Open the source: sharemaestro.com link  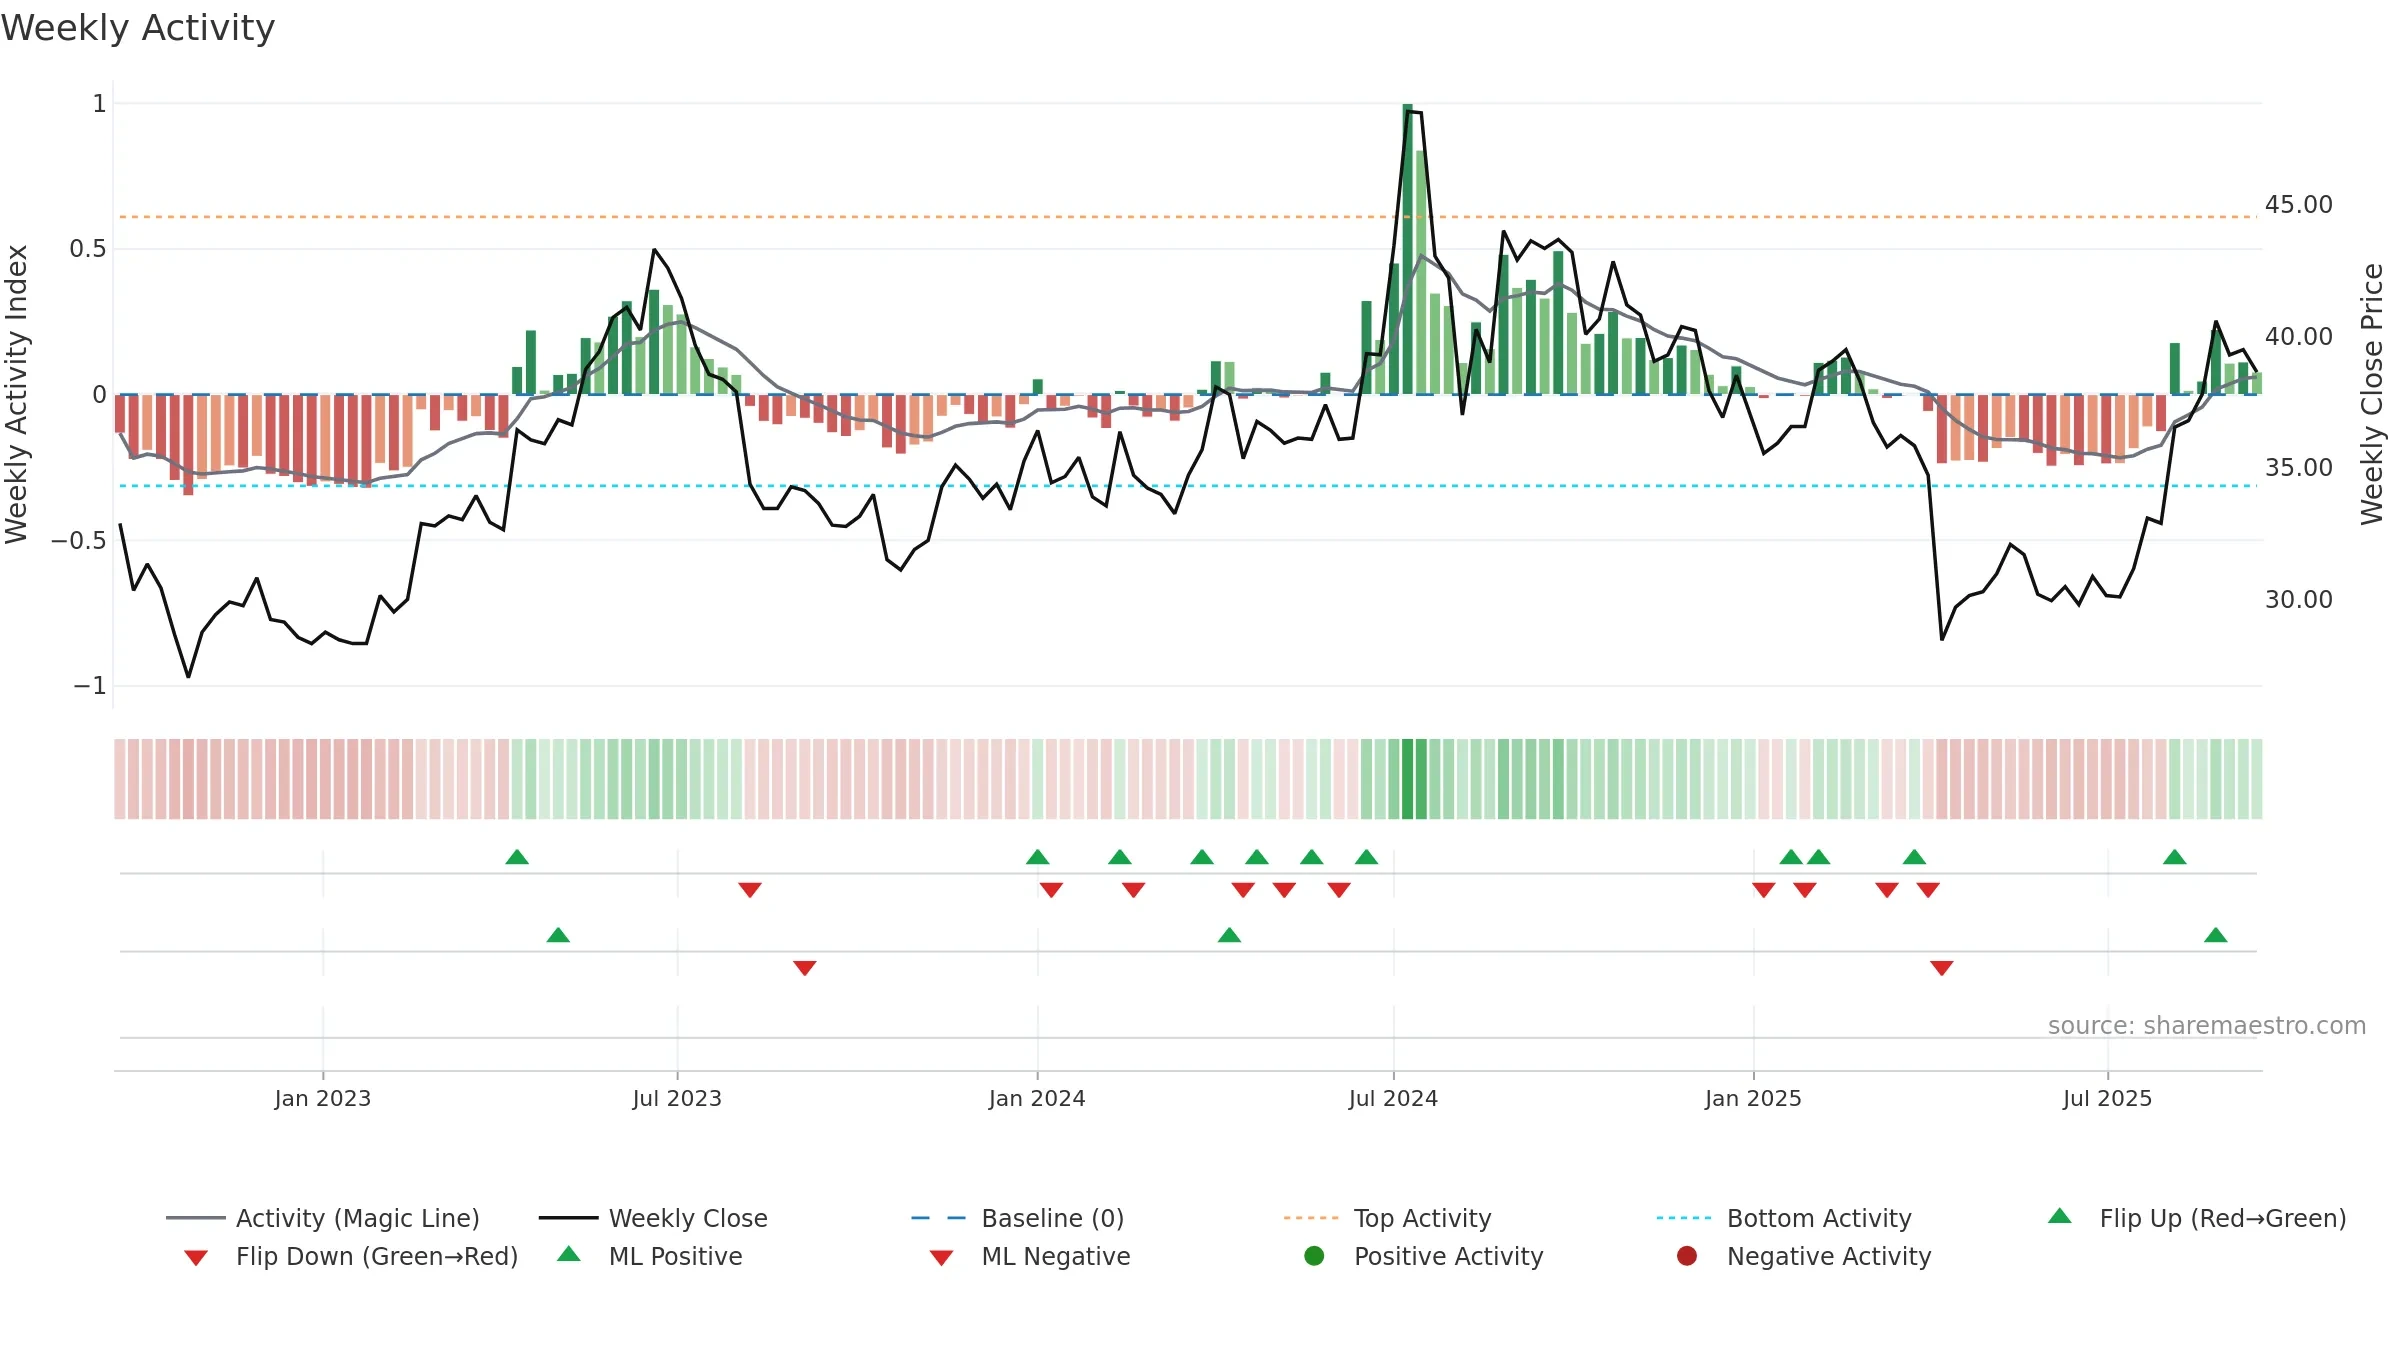(x=2207, y=1026)
